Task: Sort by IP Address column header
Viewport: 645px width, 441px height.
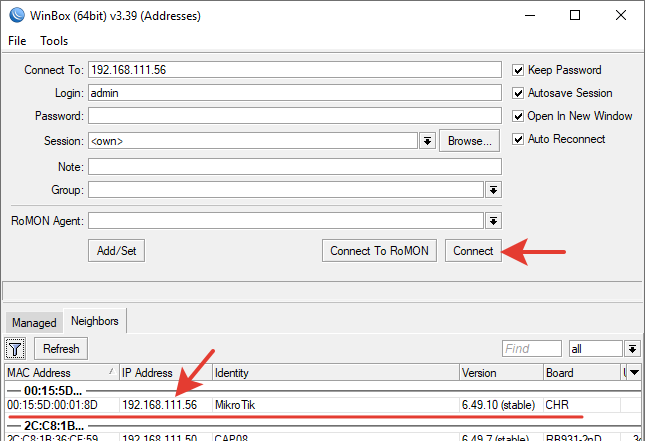Action: [166, 373]
